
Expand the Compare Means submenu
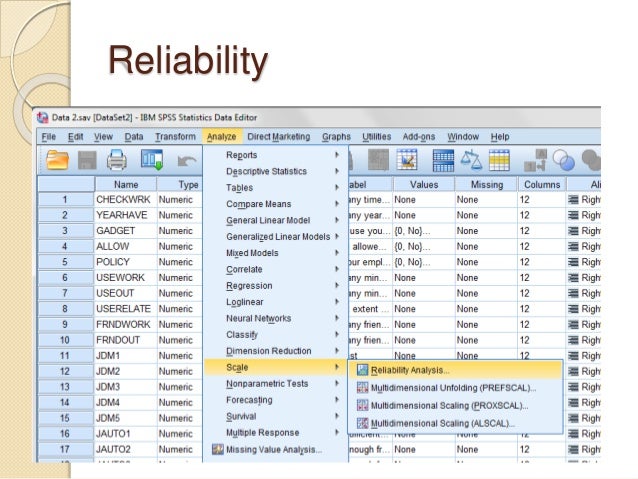pos(276,204)
